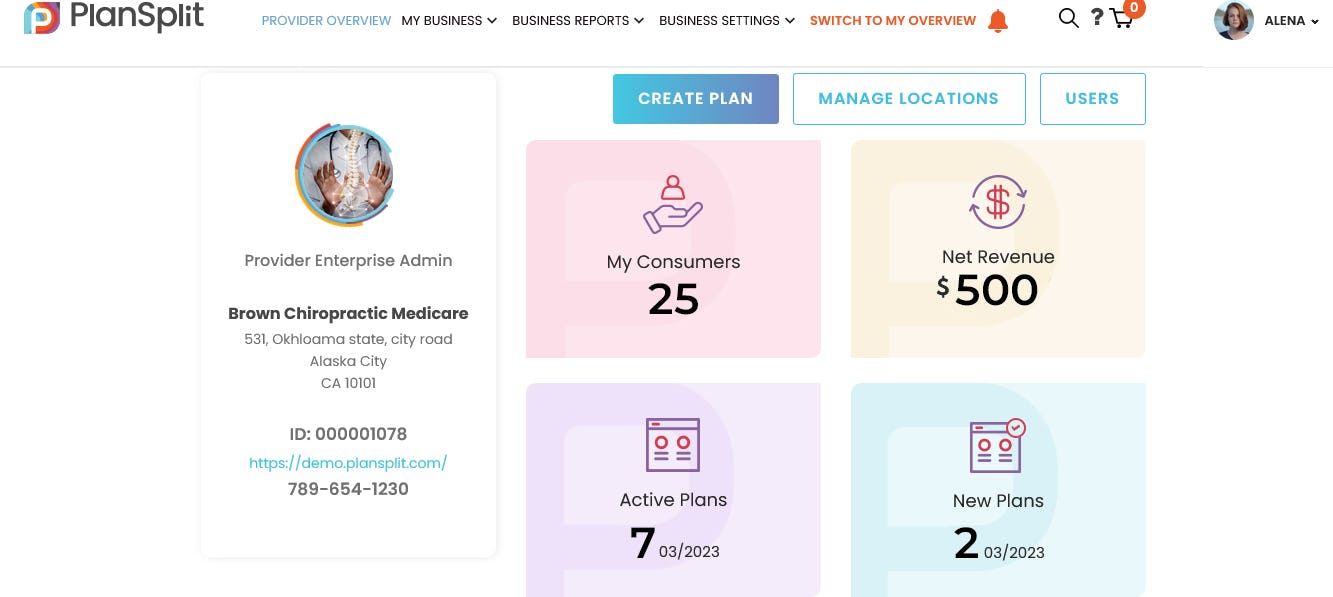Go to Provider Overview

coord(326,21)
